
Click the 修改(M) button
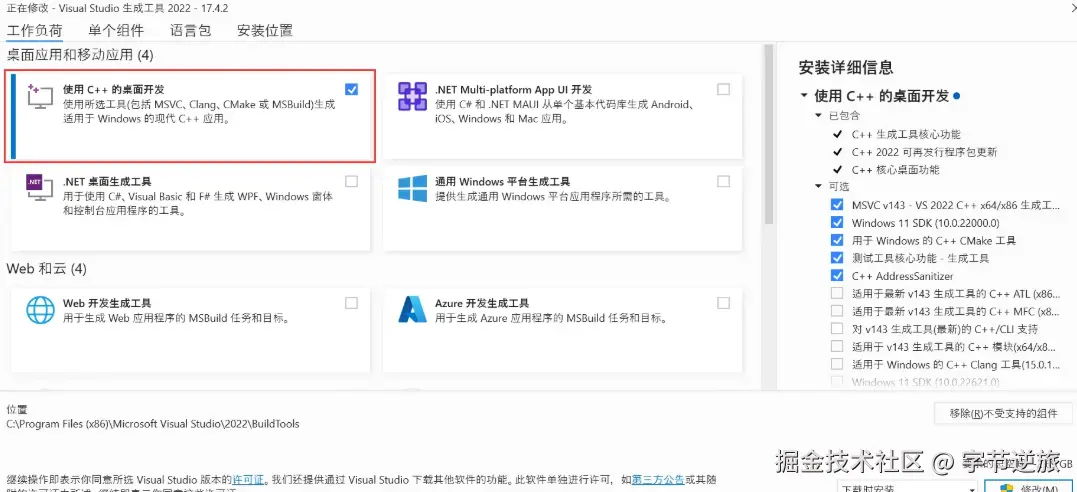click(x=1028, y=487)
